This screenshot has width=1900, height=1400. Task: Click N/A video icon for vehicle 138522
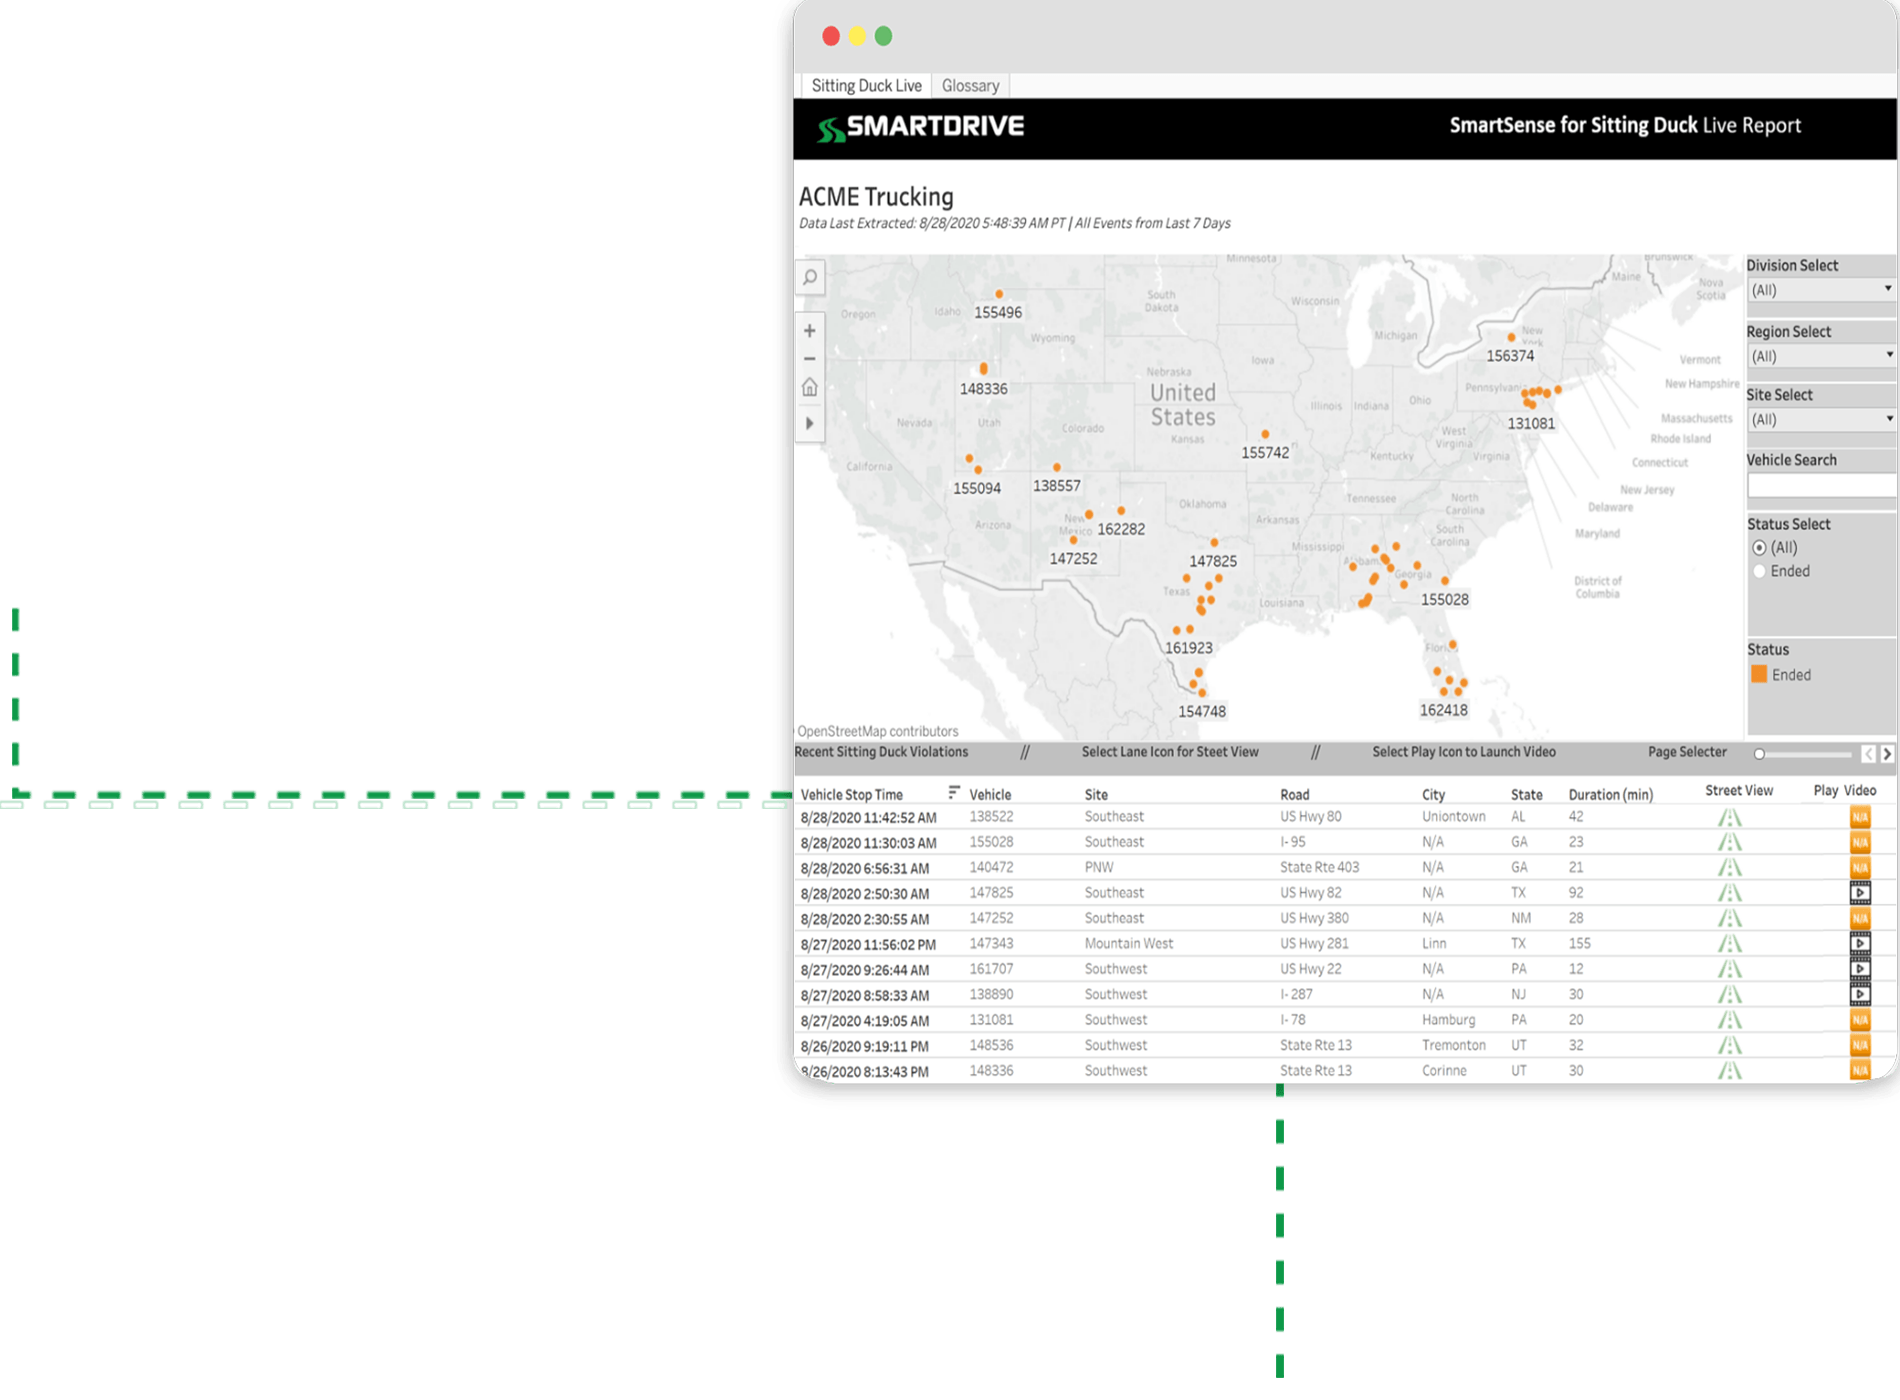pos(1860,817)
